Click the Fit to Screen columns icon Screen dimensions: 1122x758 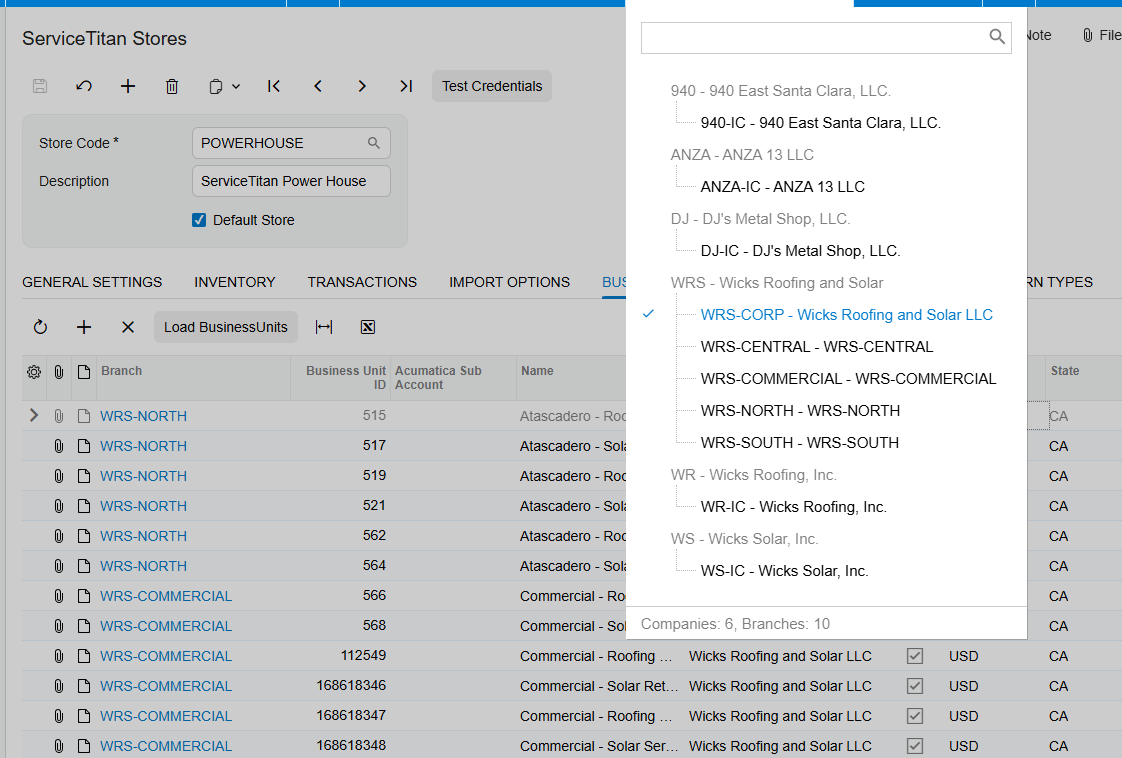point(324,327)
